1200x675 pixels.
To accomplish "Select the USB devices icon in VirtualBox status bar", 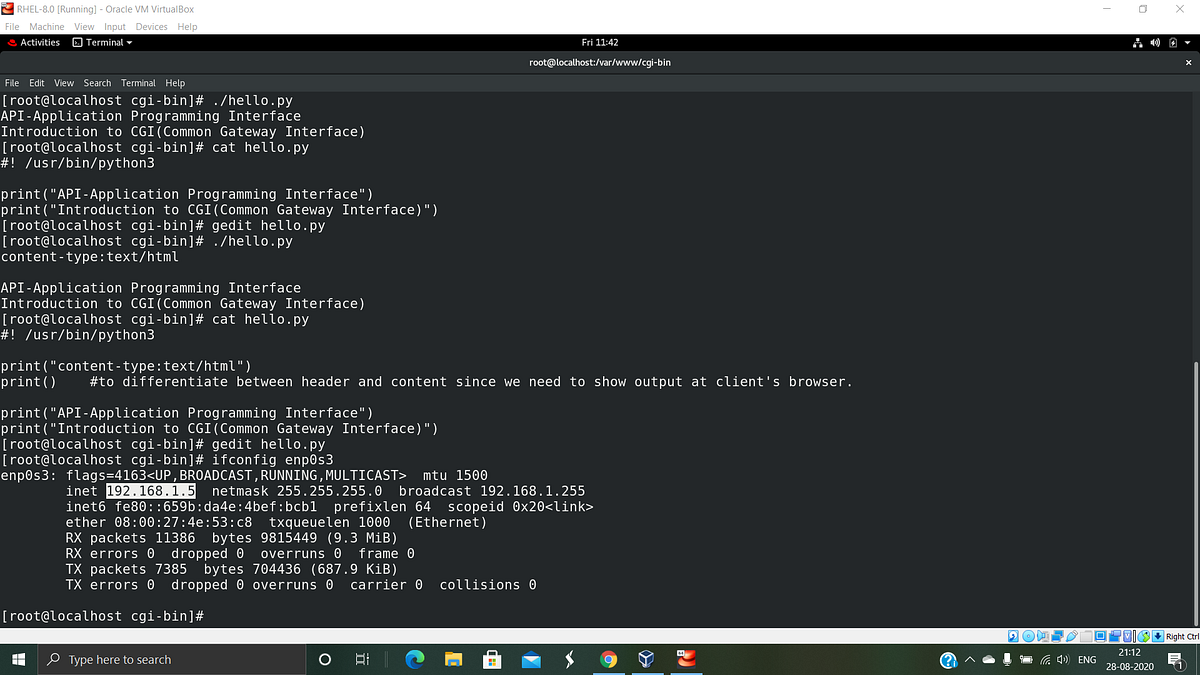I will pos(1070,636).
